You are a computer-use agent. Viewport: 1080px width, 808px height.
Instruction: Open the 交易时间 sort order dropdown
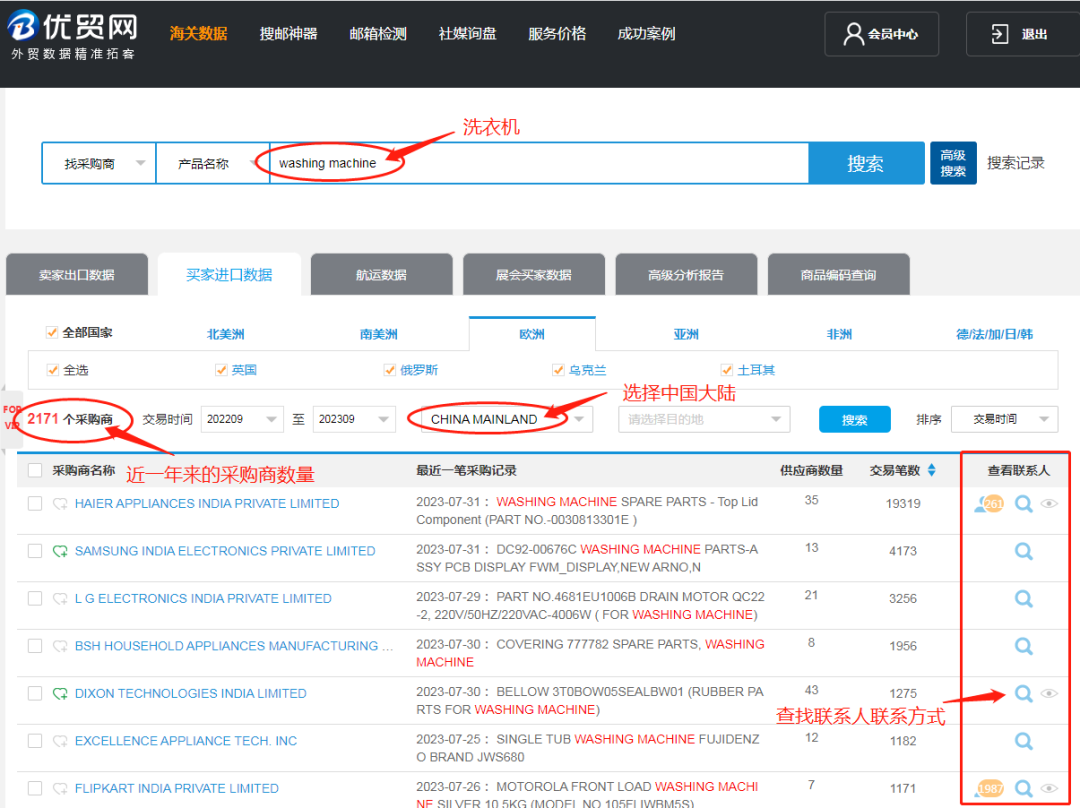(x=1003, y=419)
